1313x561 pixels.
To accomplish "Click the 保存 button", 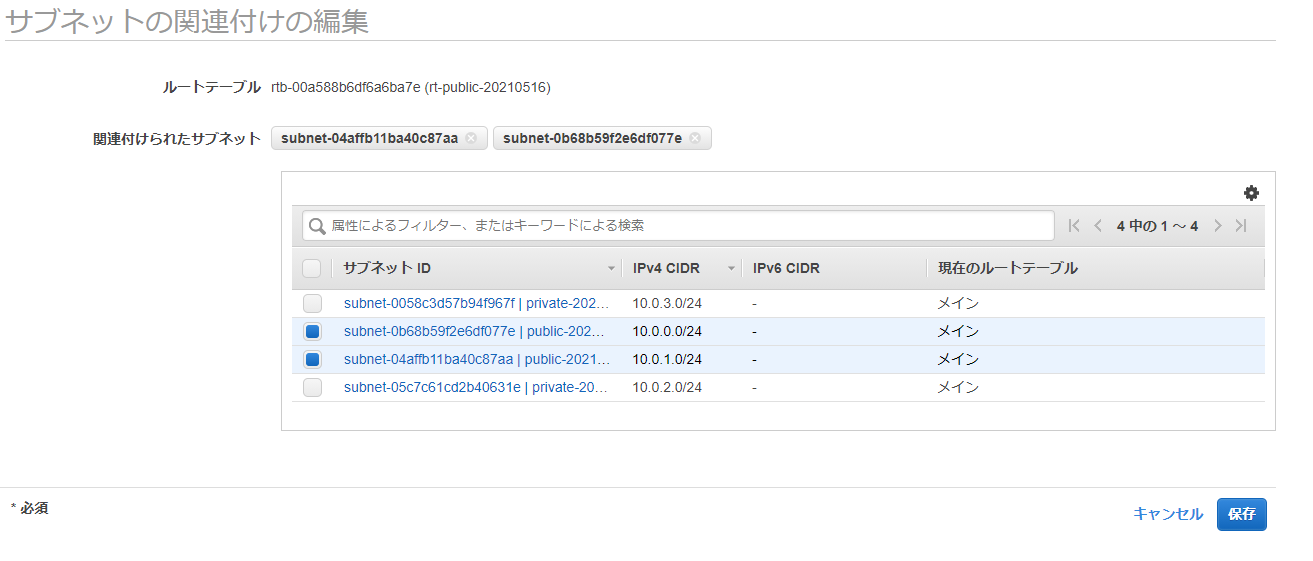I will pyautogui.click(x=1242, y=514).
